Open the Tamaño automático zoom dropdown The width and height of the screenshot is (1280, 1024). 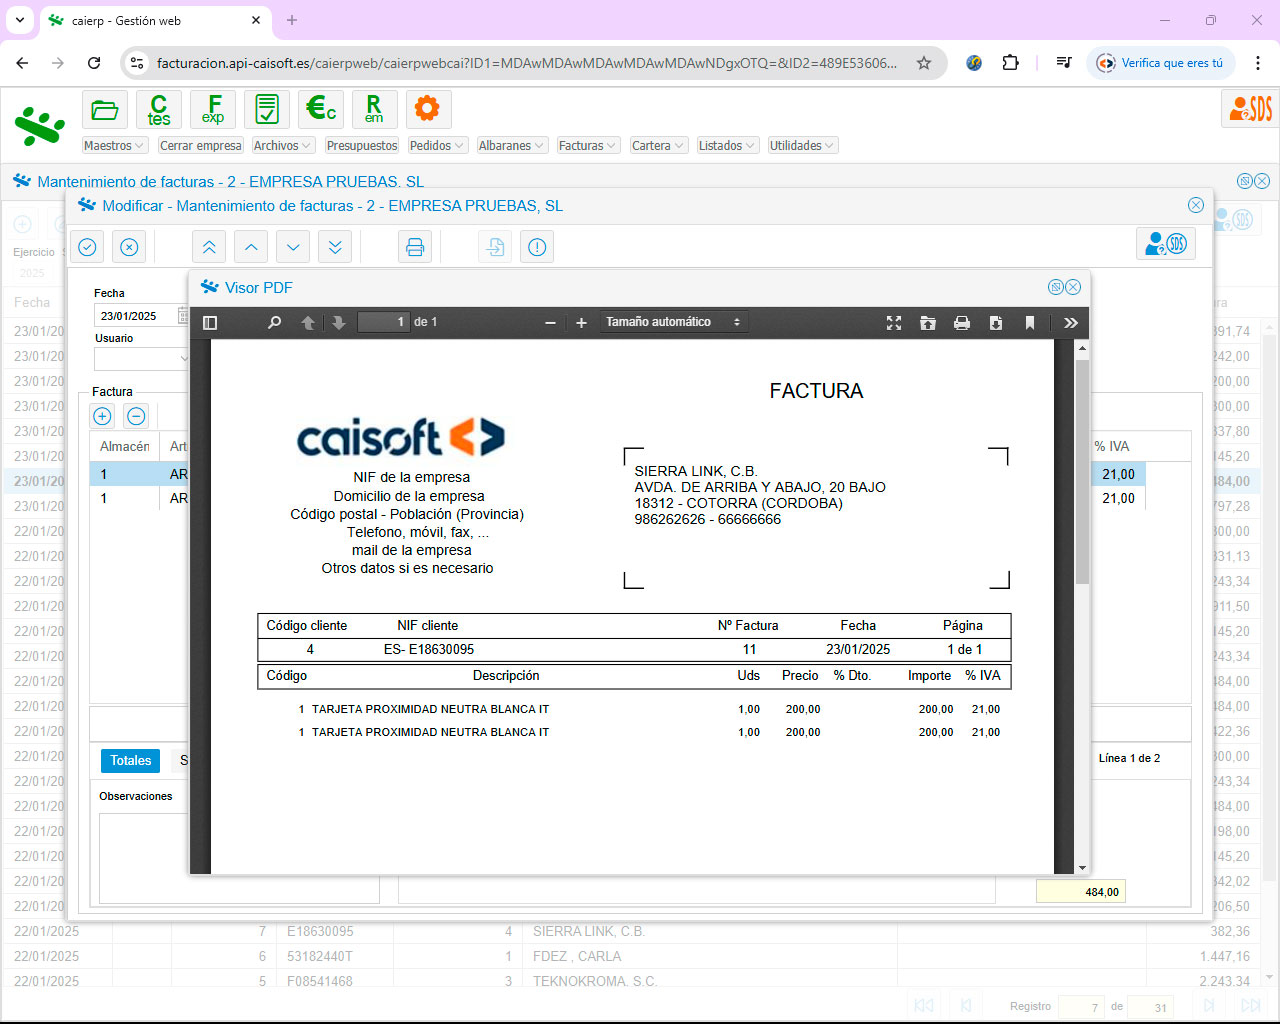coord(673,322)
